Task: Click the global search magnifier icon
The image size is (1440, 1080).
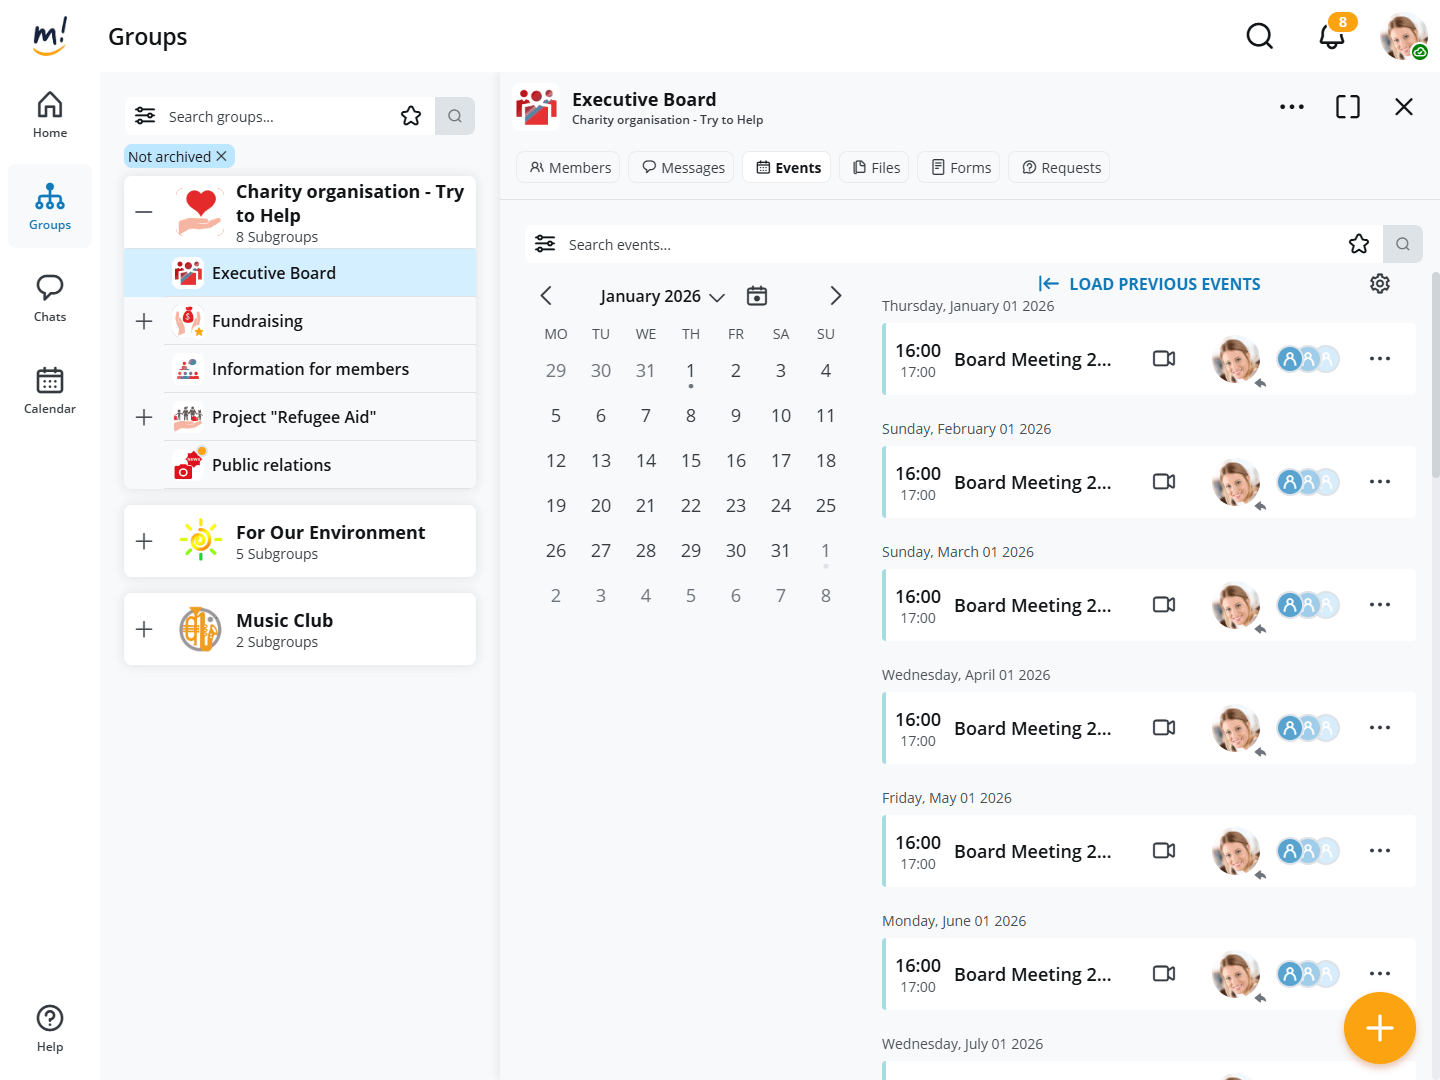Action: point(1259,37)
